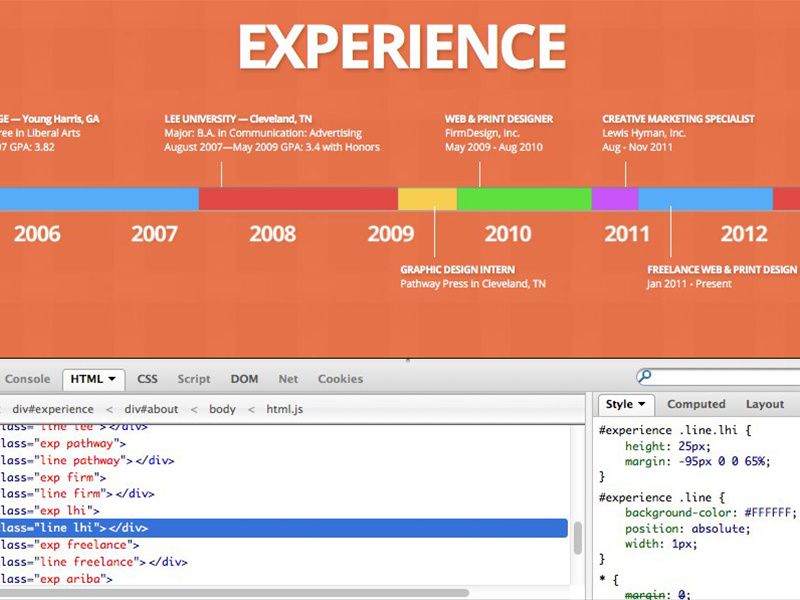Screen dimensions: 800x600
Task: Click the HTML panel horizontal scrollbar
Action: [x=235, y=593]
